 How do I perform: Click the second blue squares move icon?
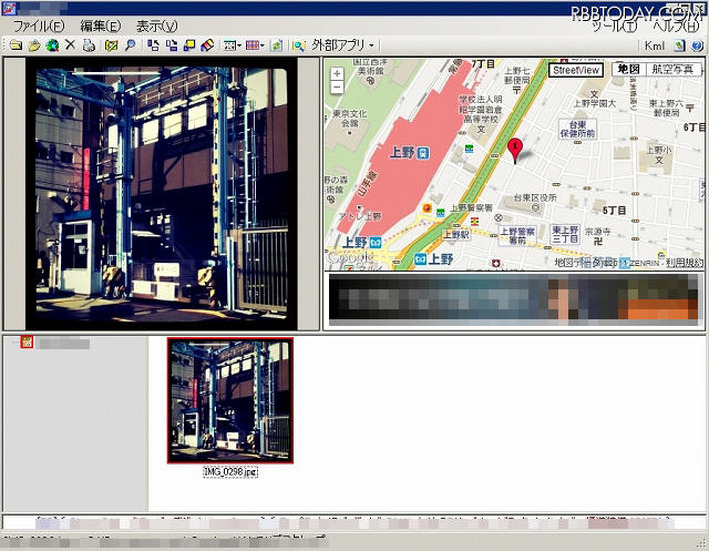(171, 45)
